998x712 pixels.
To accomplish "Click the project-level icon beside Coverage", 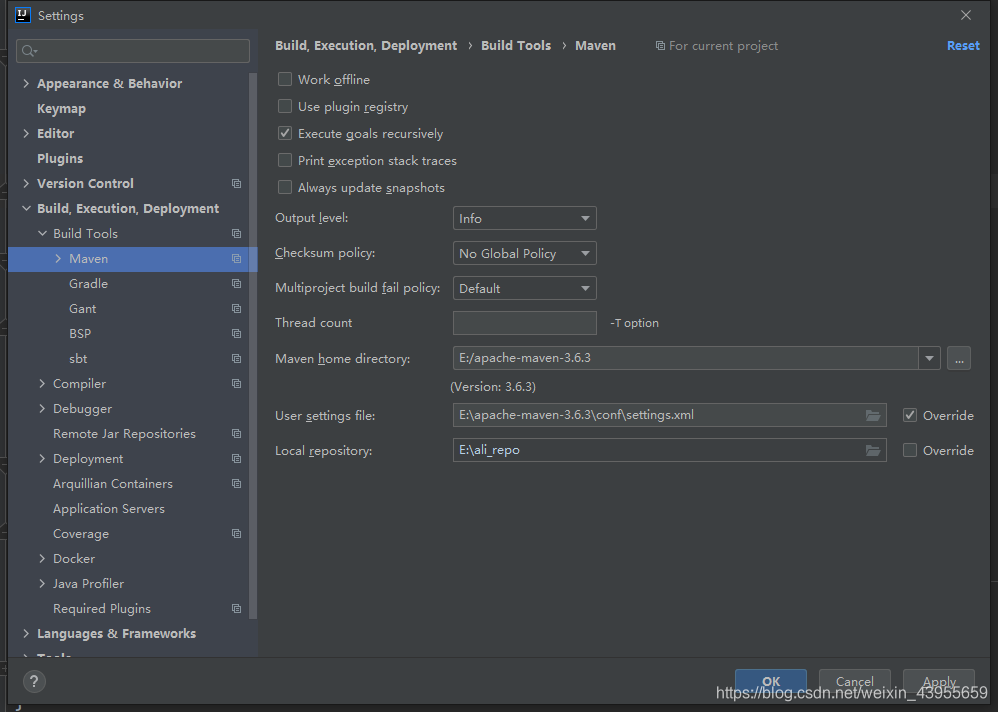I will coord(237,533).
